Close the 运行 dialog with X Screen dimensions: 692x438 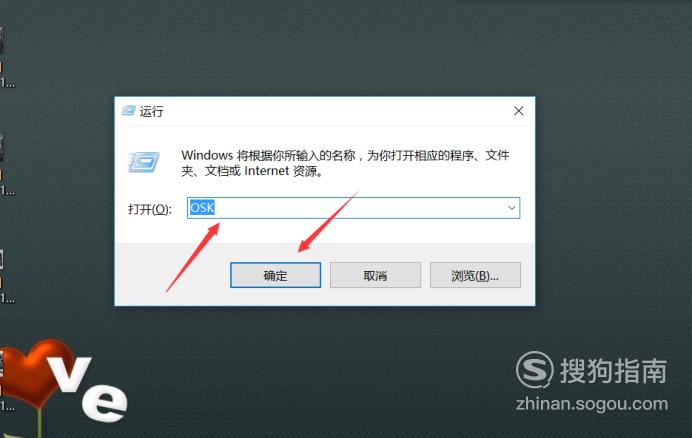coord(519,111)
